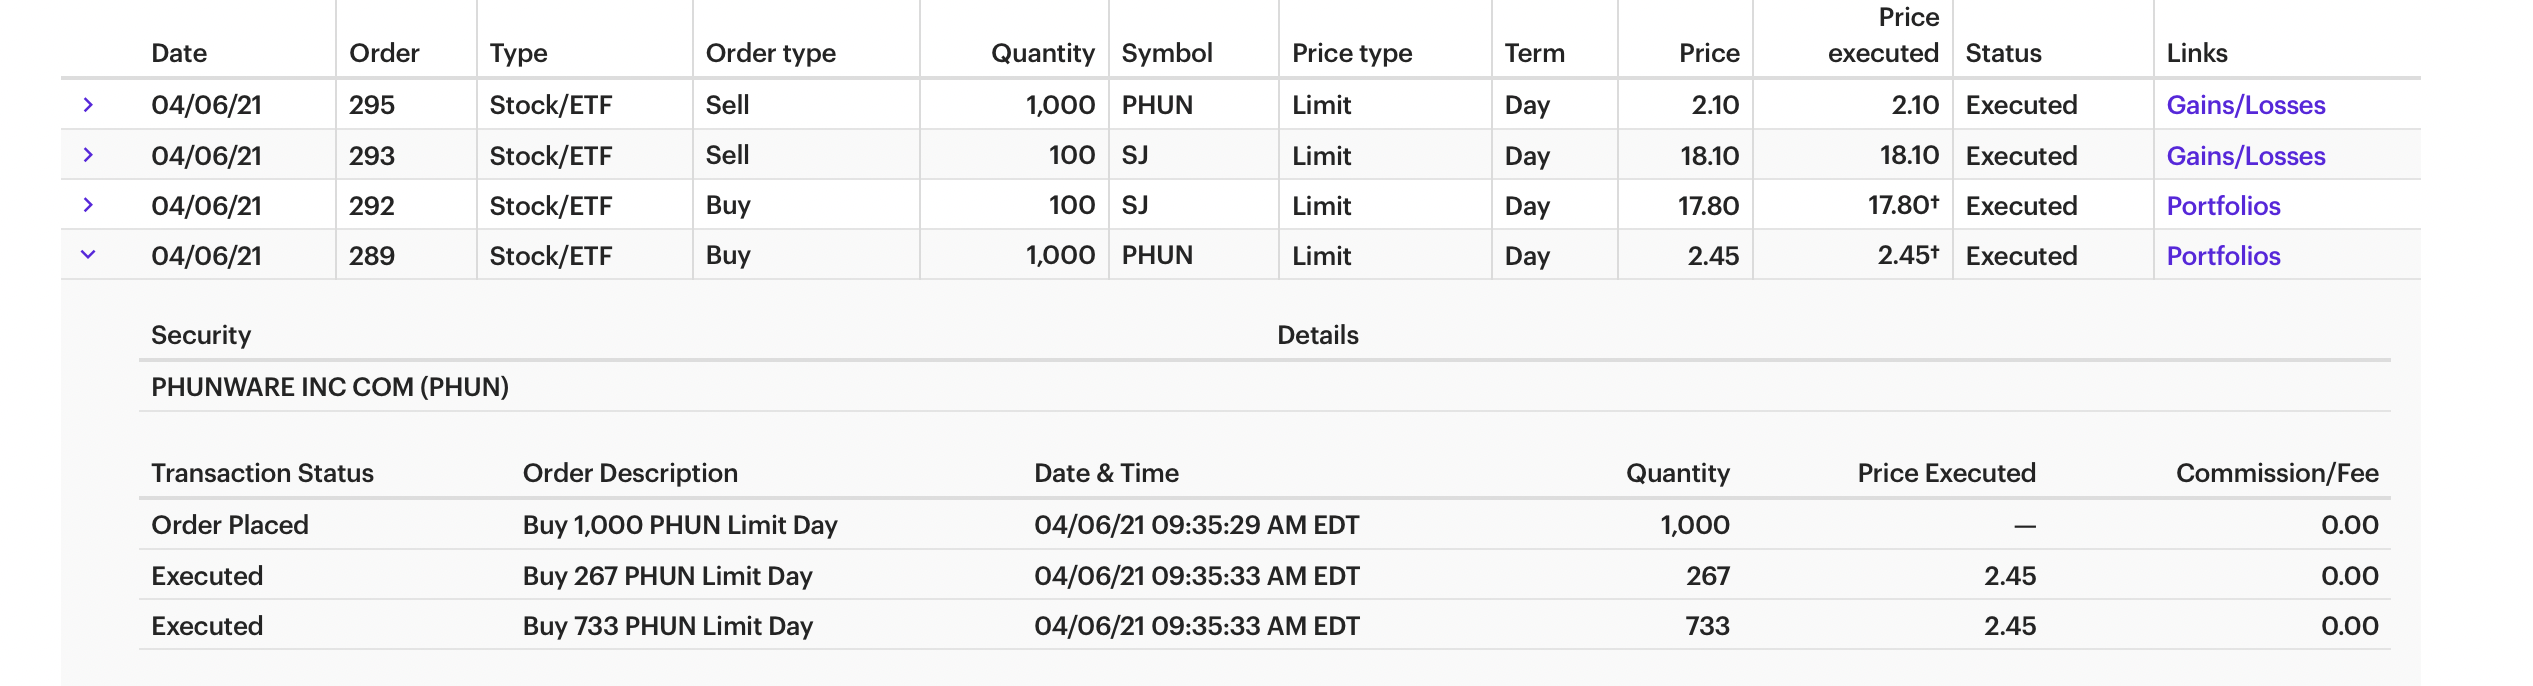Open Gains/Losses link for order 293
This screenshot has width=2533, height=686.
click(x=2245, y=156)
